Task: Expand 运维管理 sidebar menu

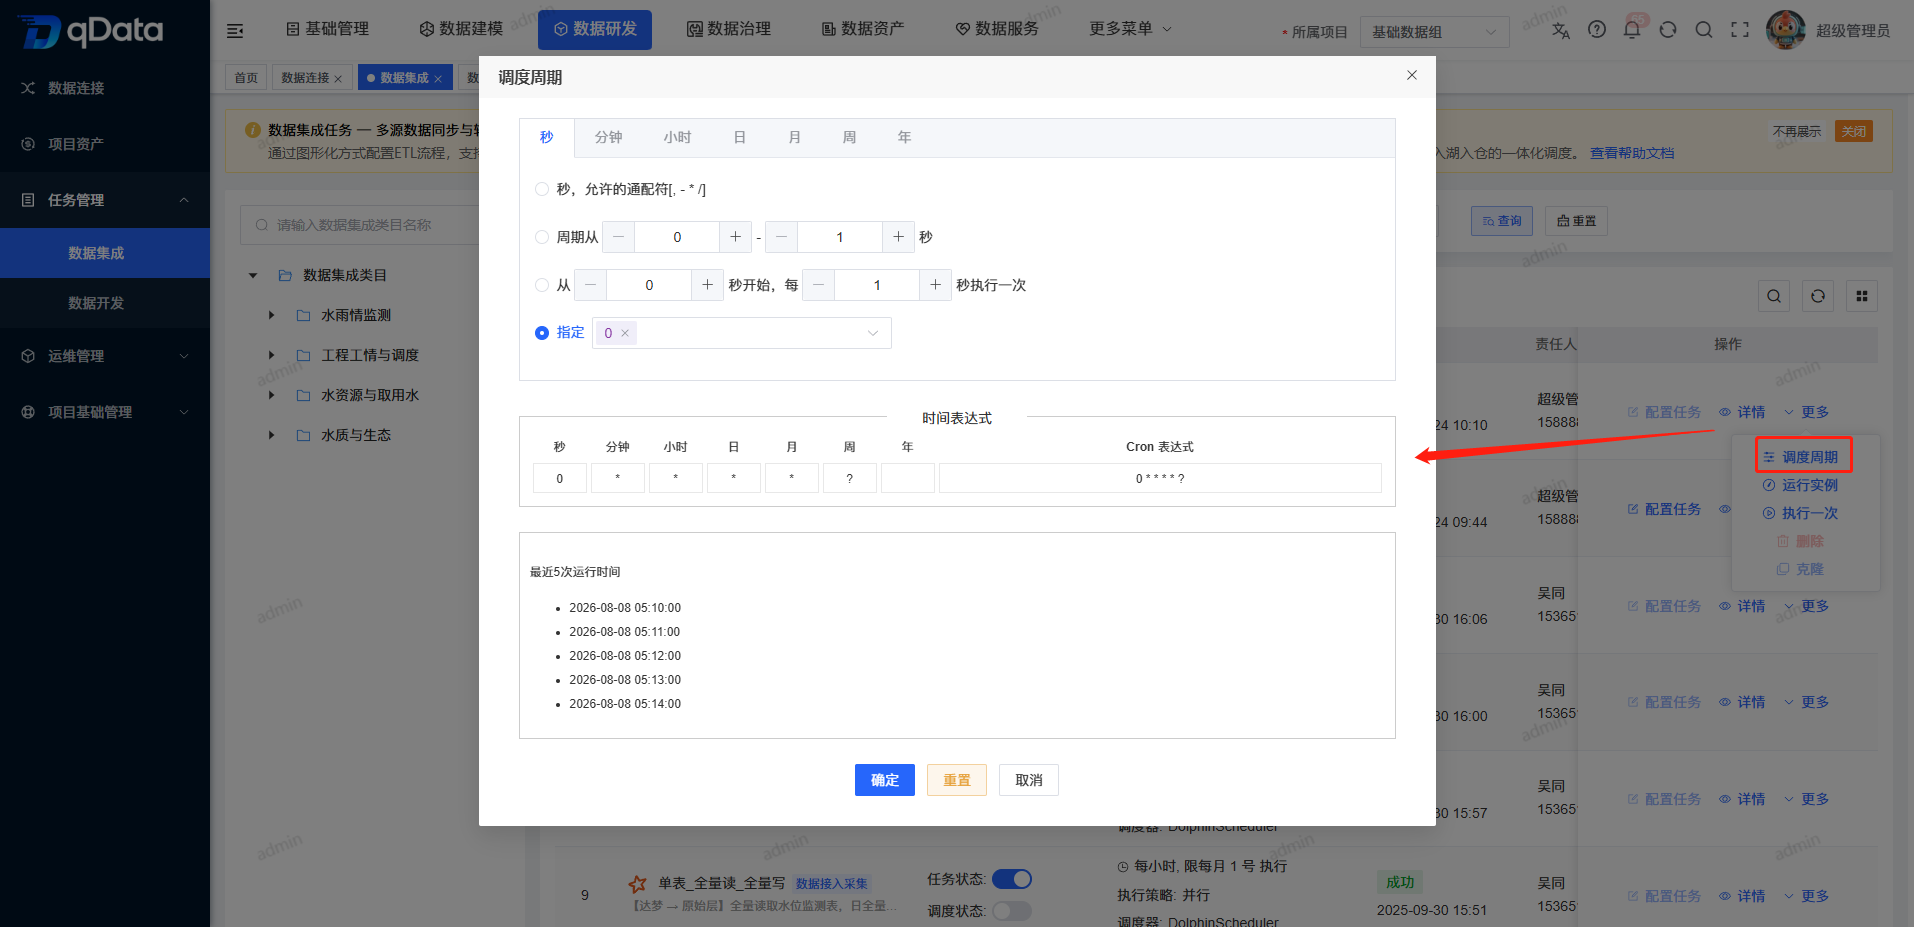Action: tap(105, 356)
